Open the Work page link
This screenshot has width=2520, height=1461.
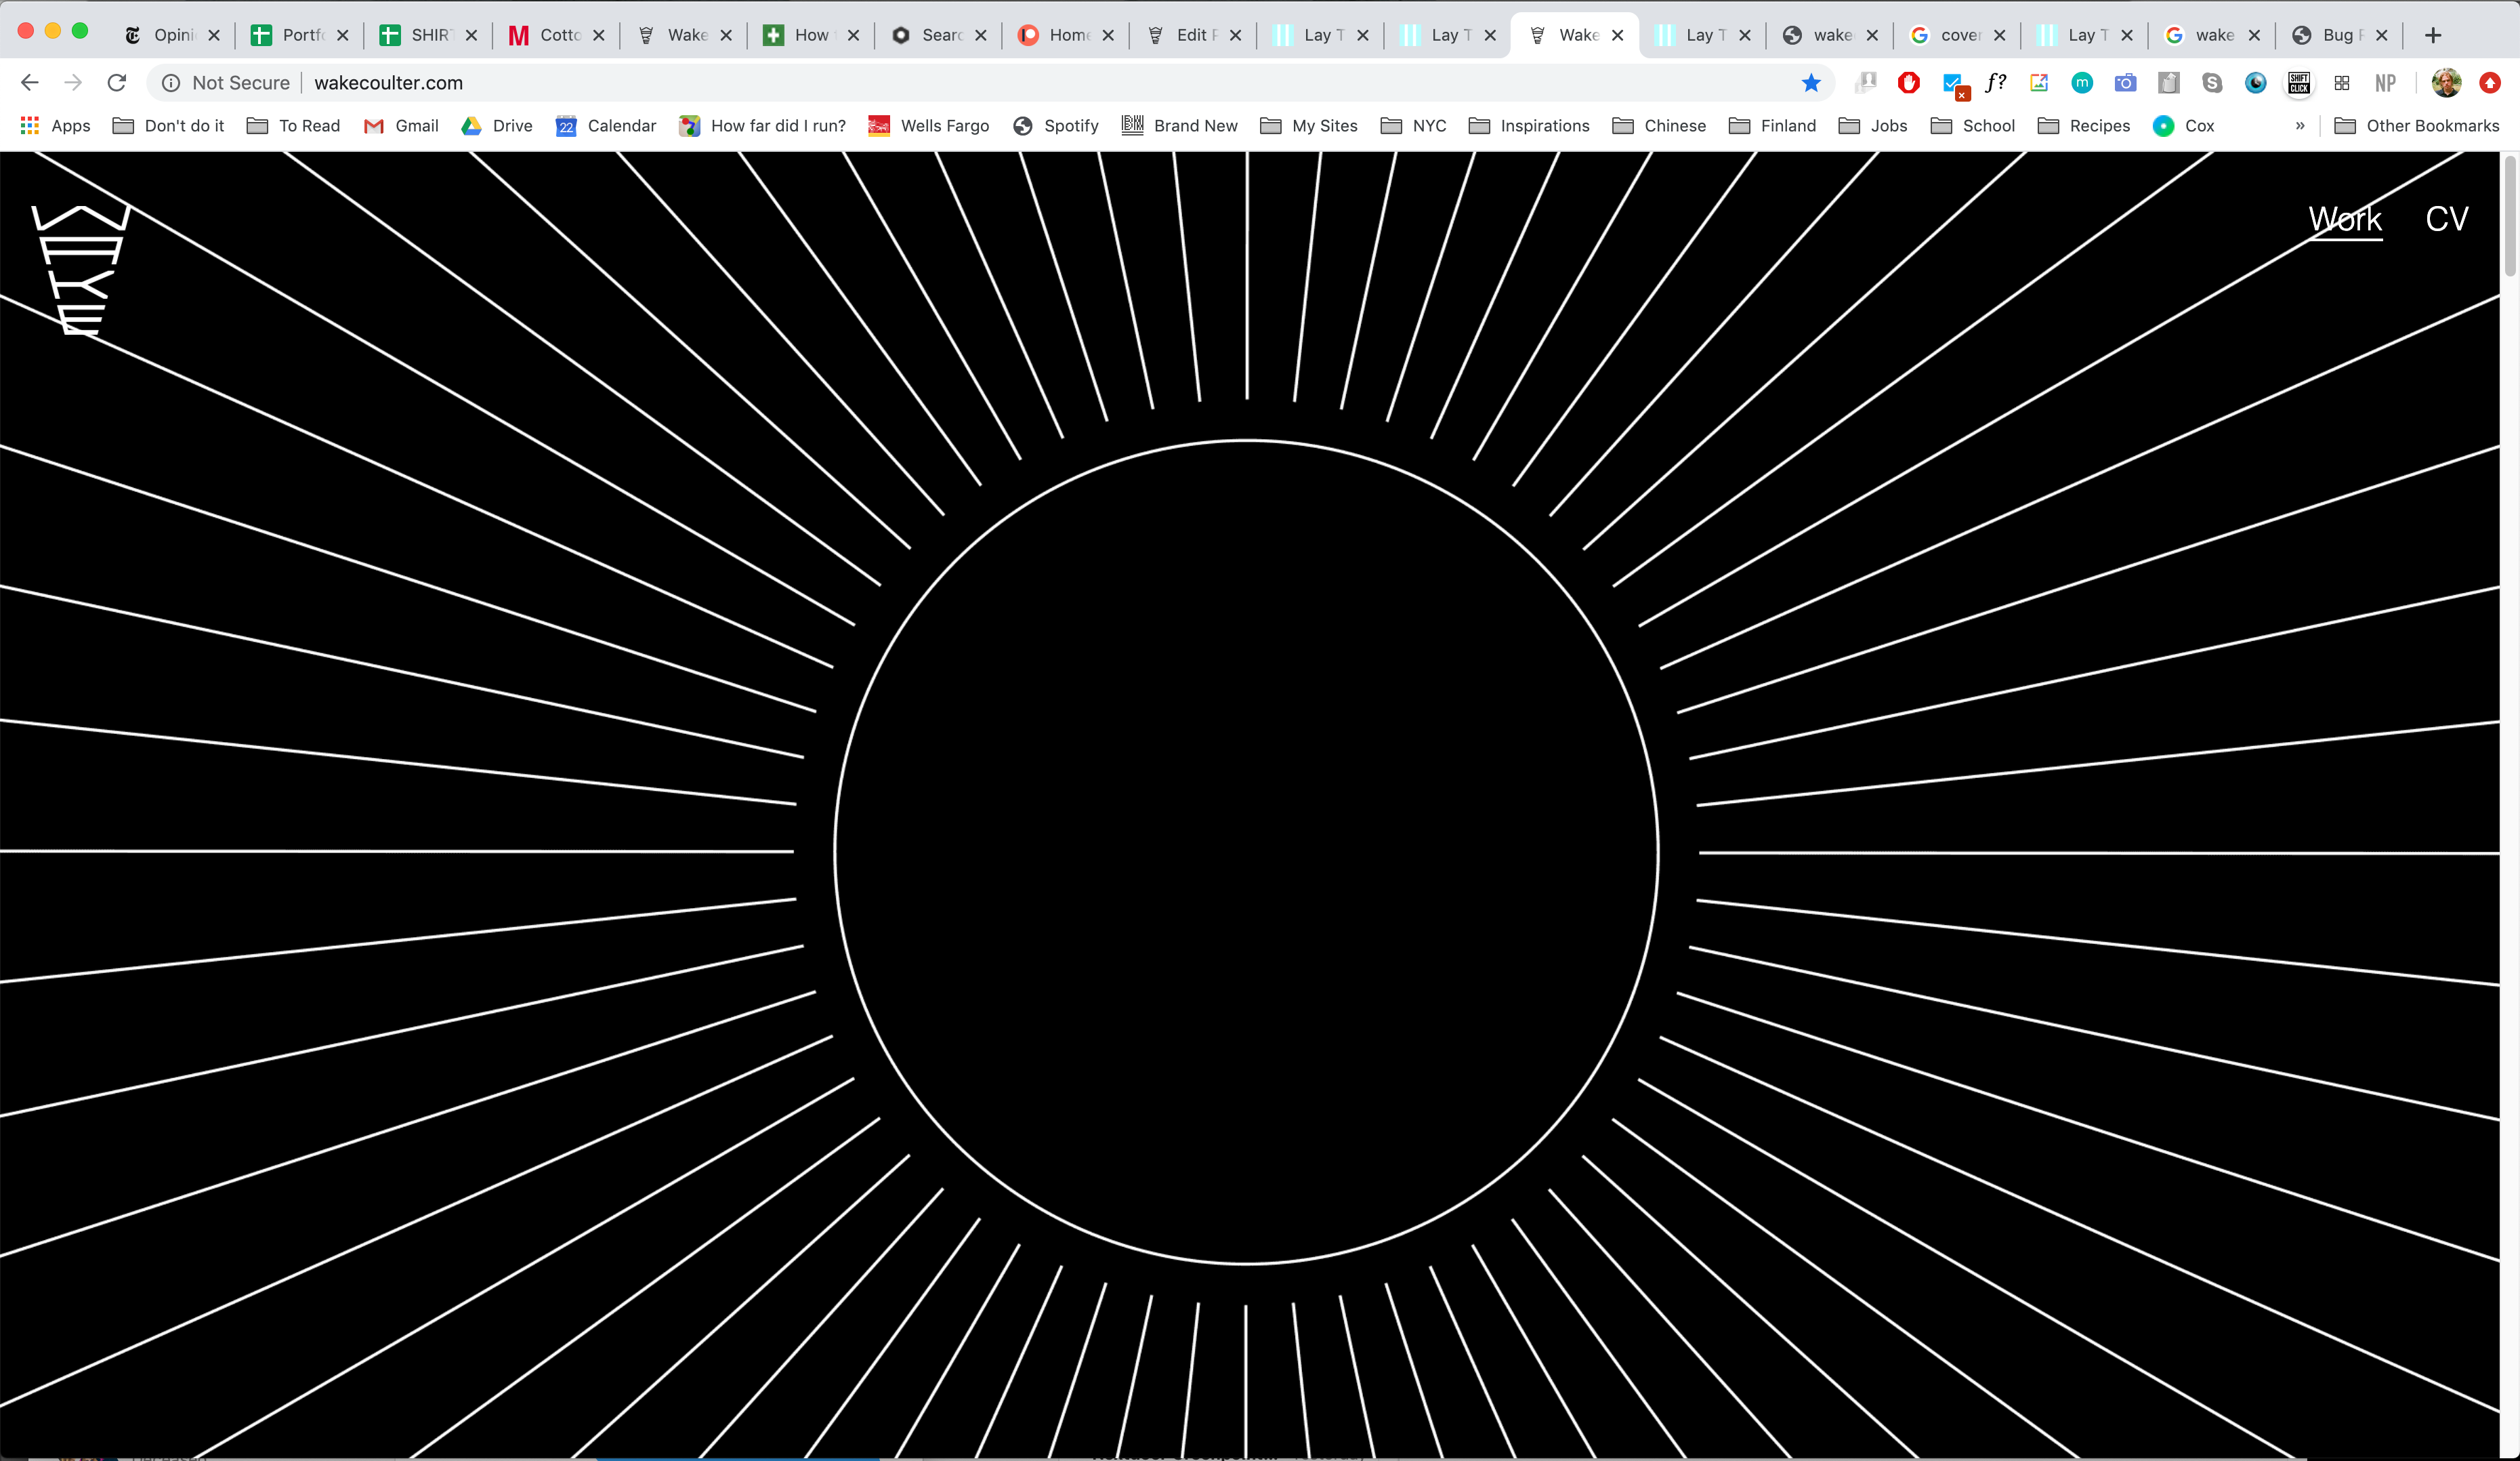click(x=2345, y=219)
